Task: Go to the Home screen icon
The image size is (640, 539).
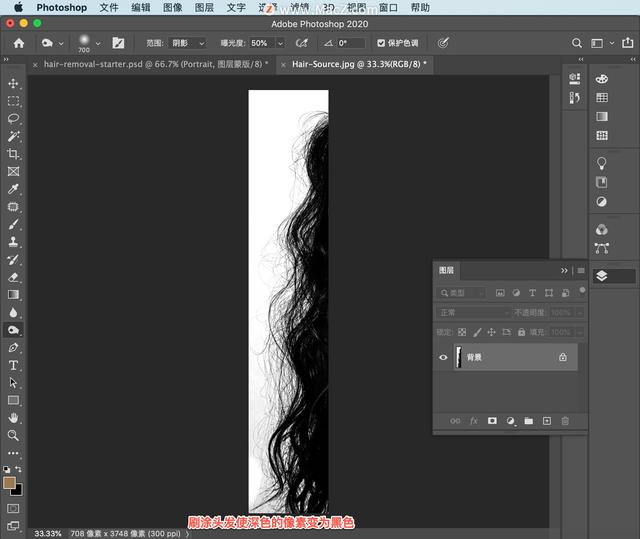Action: pyautogui.click(x=19, y=43)
